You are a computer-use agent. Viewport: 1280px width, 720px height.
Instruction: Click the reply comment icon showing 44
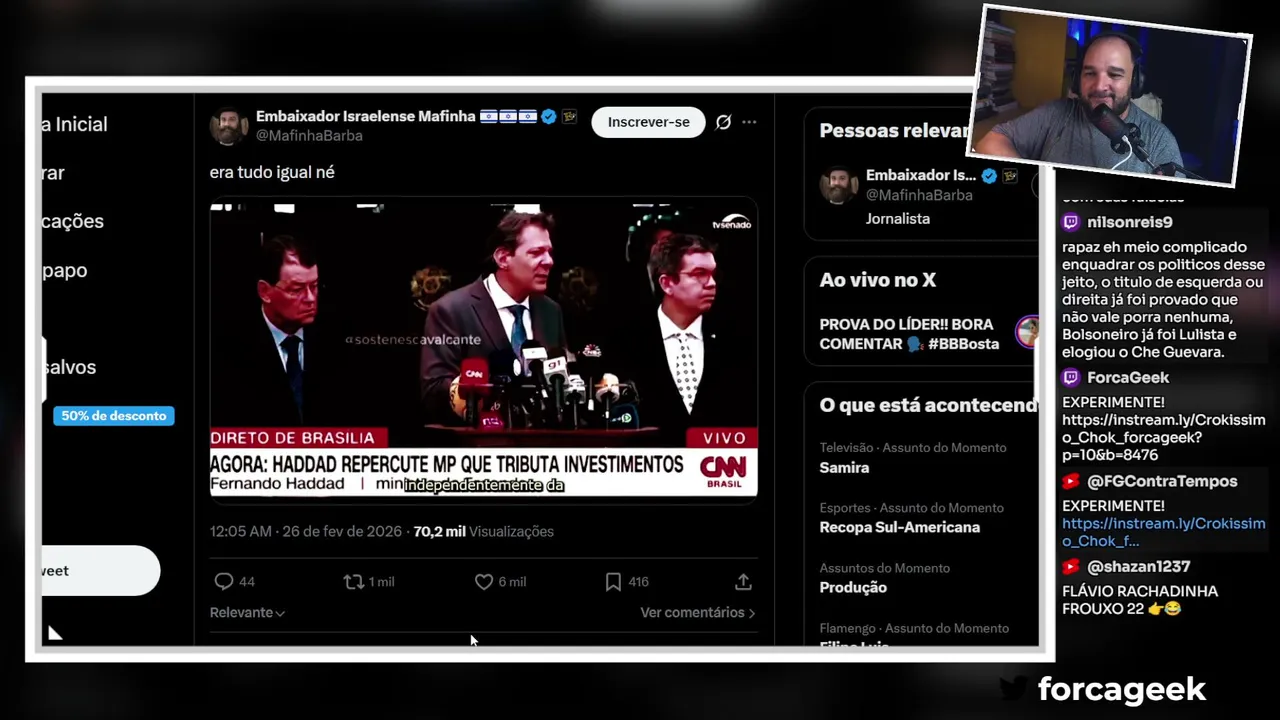pyautogui.click(x=224, y=581)
